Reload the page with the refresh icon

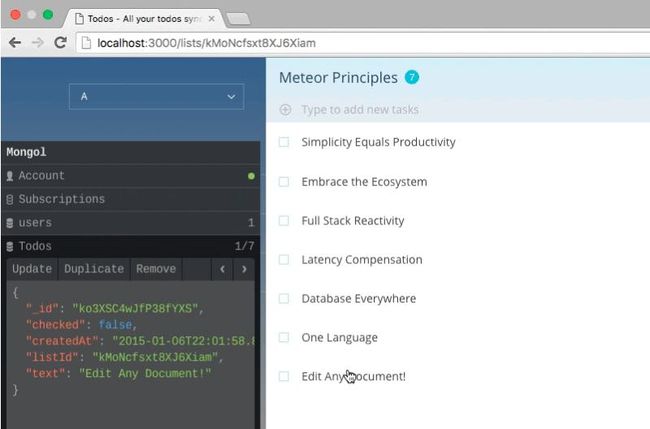coord(61,42)
